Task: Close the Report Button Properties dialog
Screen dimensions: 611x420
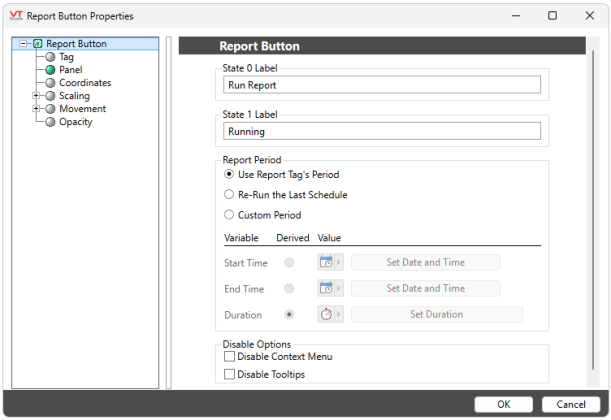Action: (590, 16)
